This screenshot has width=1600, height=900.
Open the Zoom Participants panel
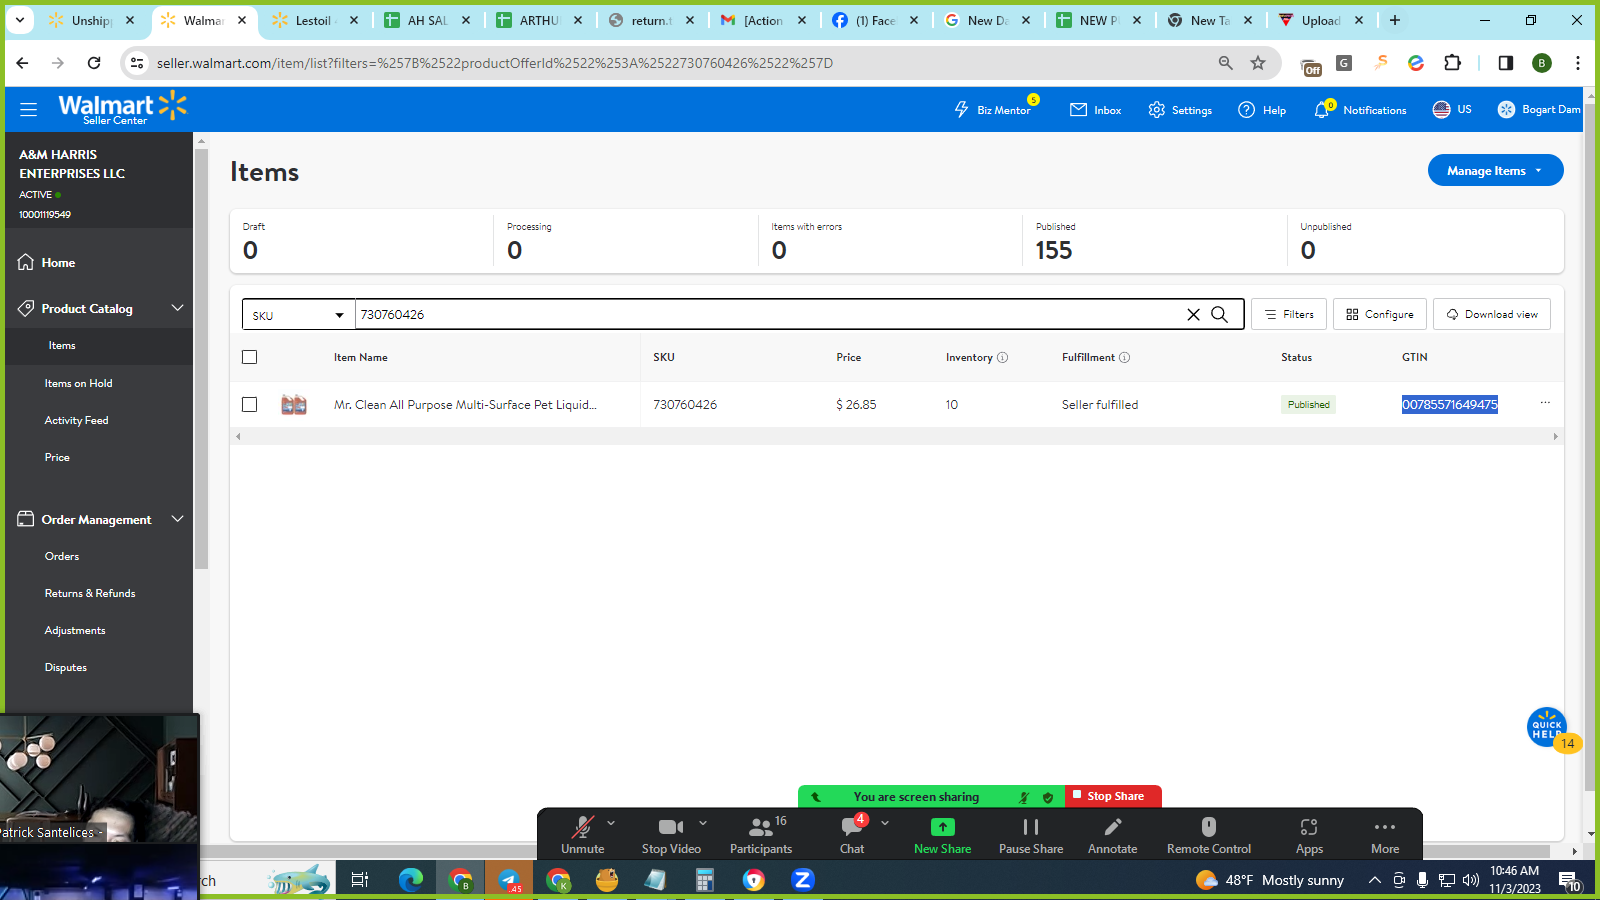pos(761,835)
